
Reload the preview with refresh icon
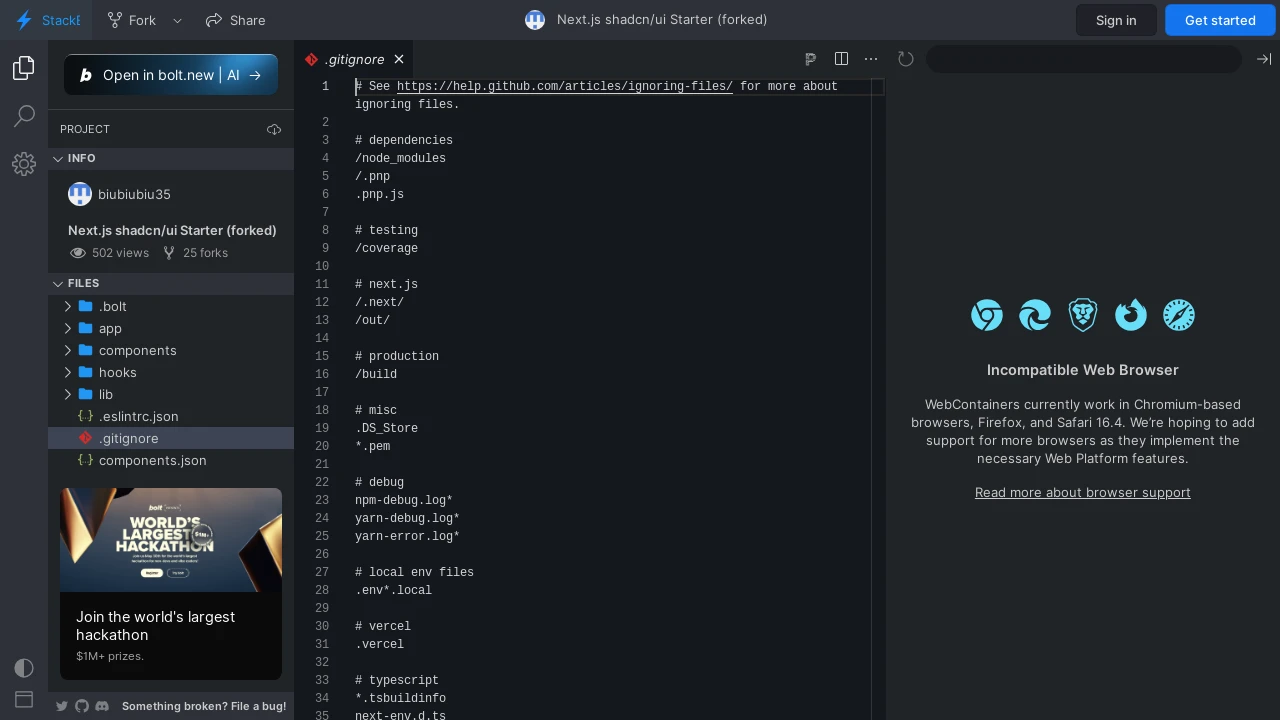point(906,59)
